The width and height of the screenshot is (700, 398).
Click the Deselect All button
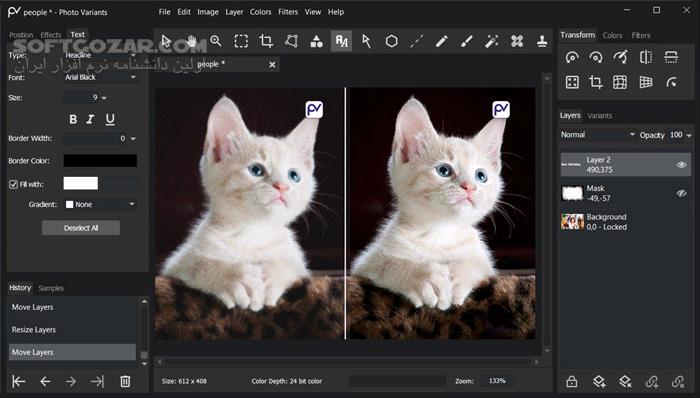tap(81, 228)
